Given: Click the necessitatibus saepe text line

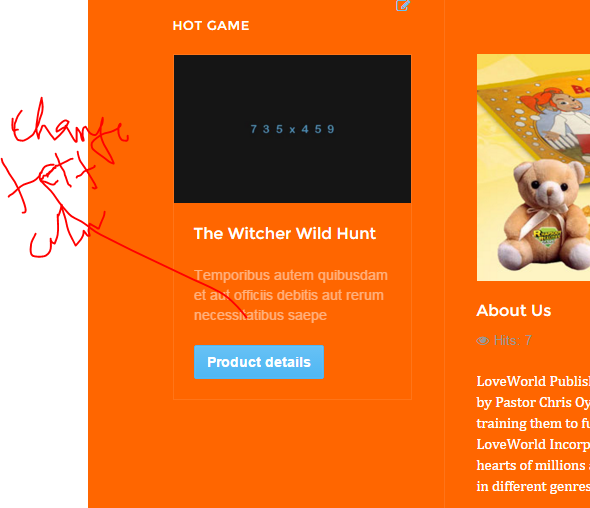Looking at the screenshot, I should (x=260, y=315).
